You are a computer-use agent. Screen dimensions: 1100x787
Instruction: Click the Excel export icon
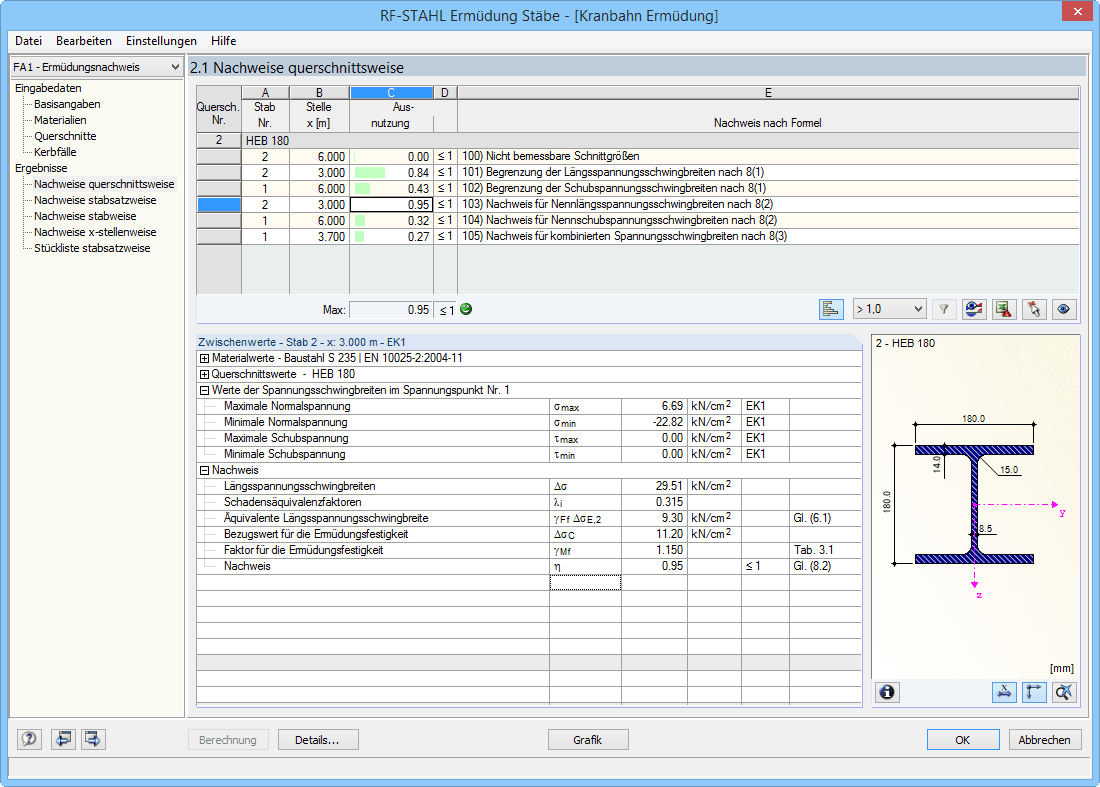pos(1004,309)
